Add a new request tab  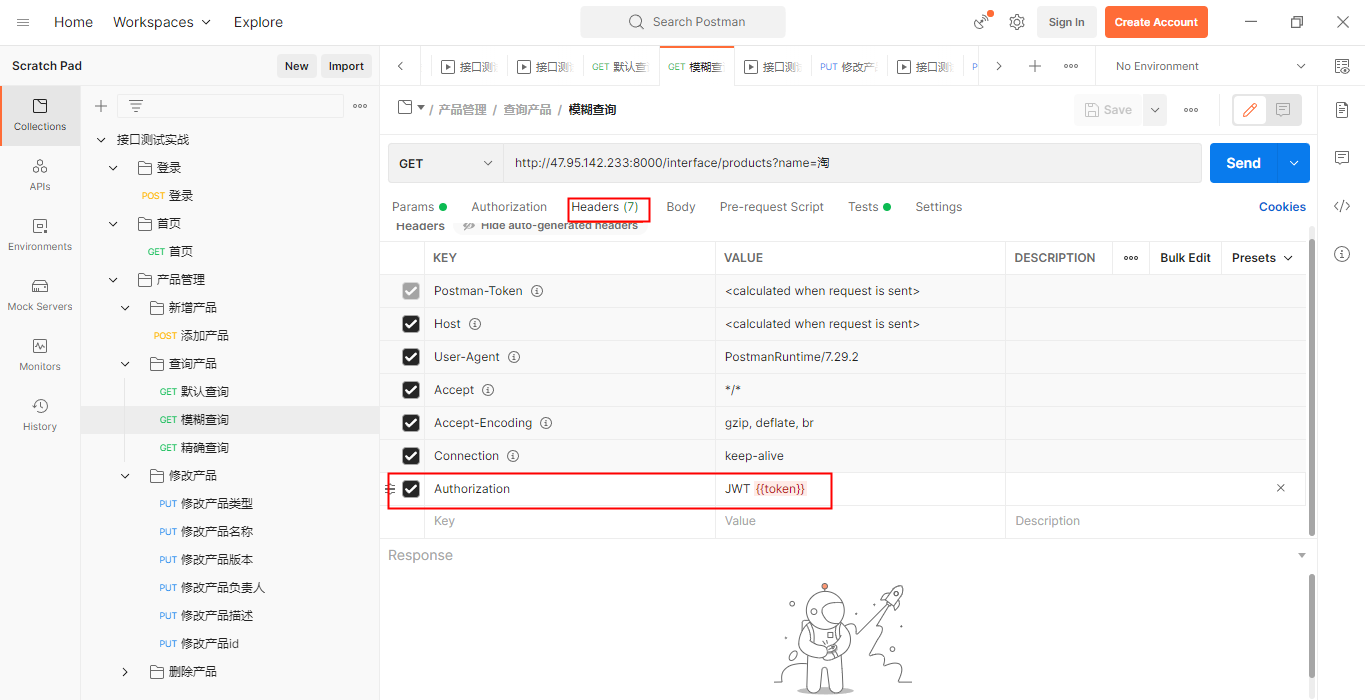point(1035,66)
